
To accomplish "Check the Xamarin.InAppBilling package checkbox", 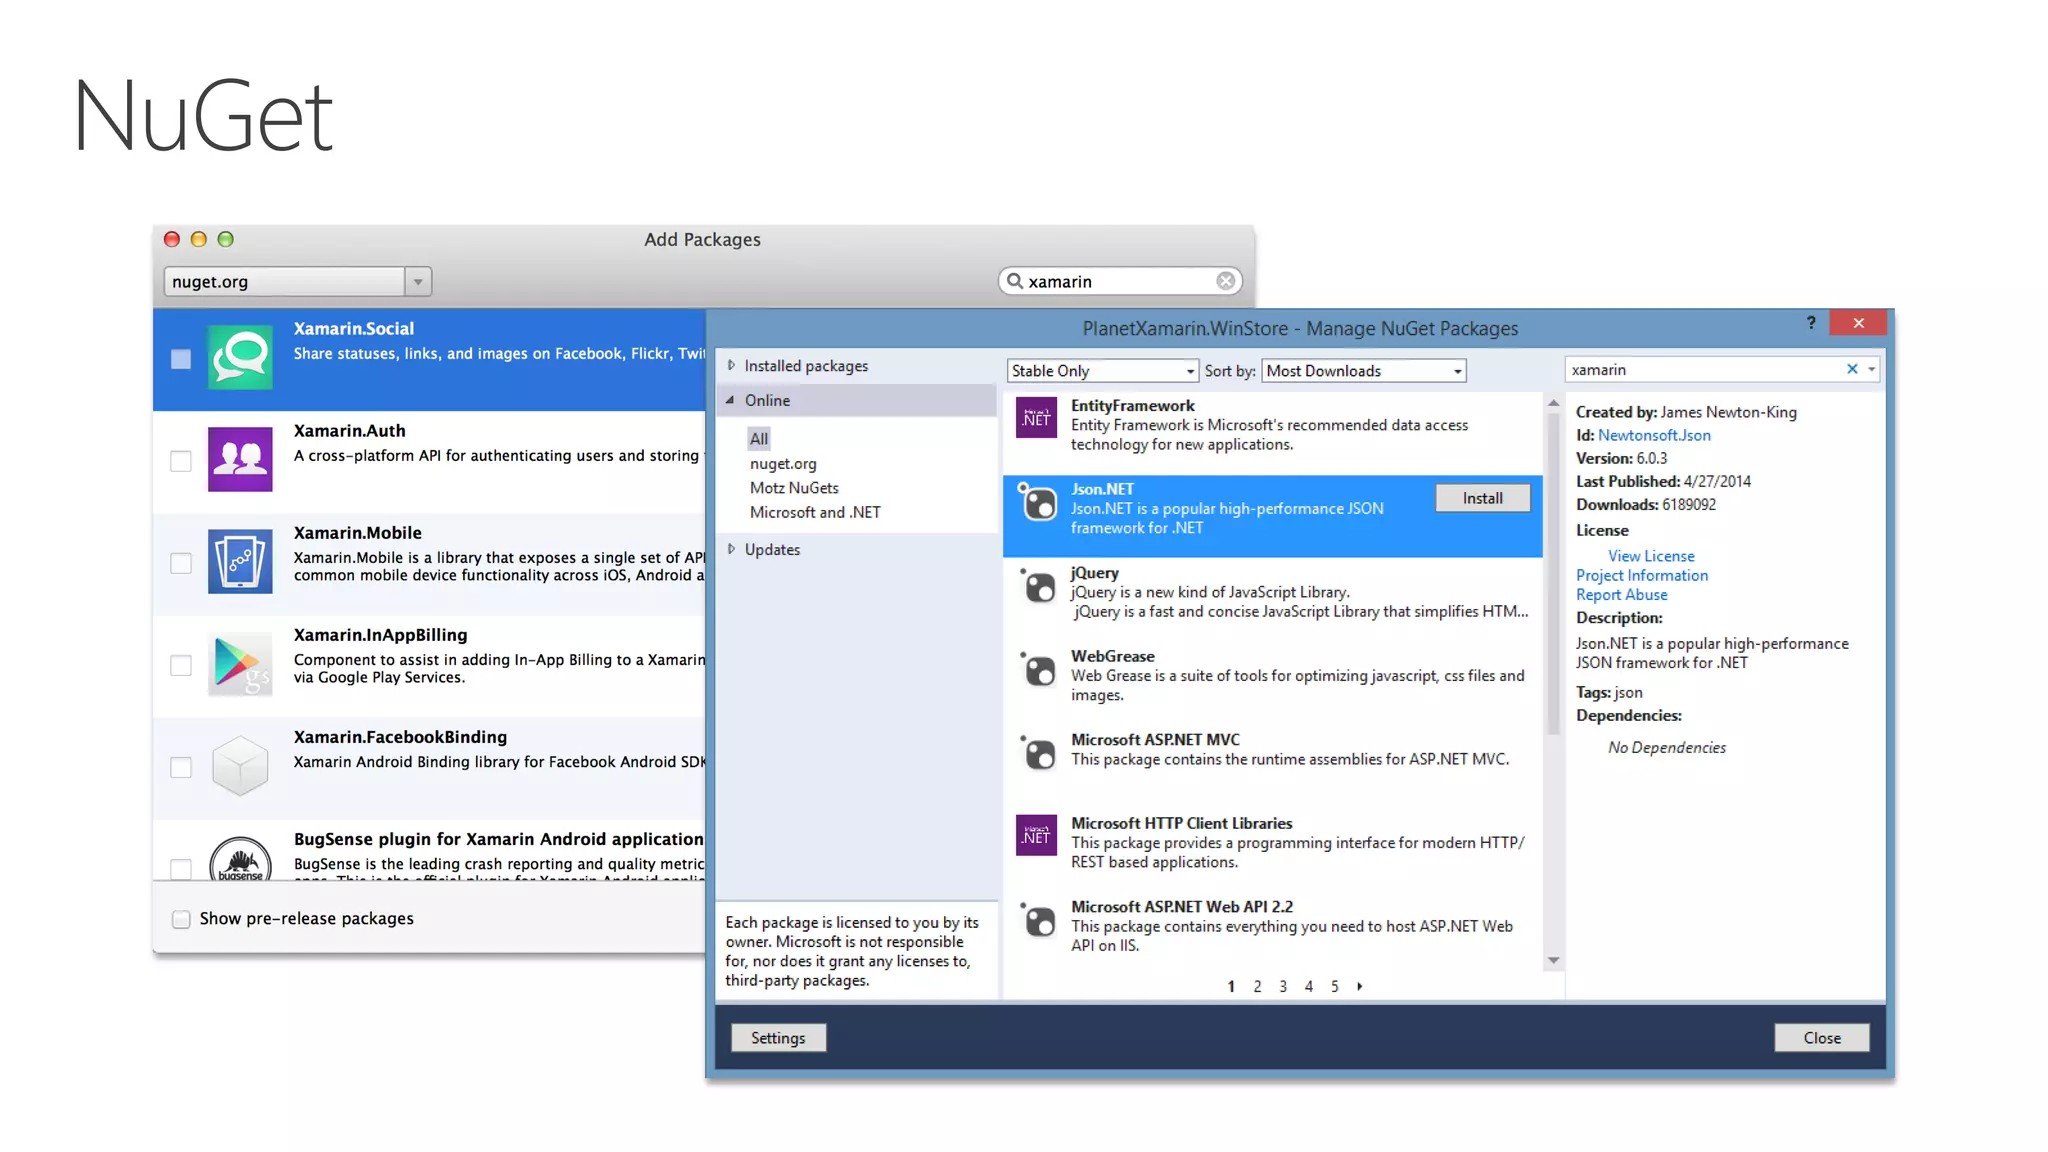I will (x=181, y=665).
